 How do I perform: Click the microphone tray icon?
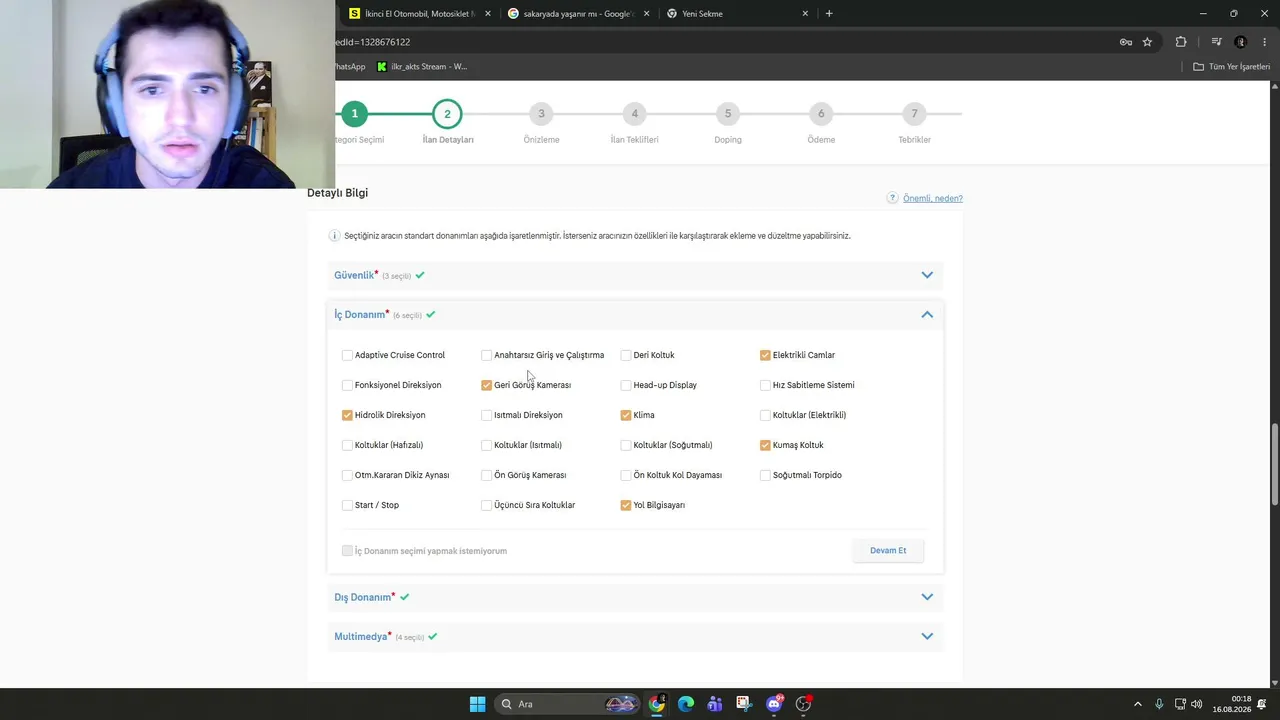coord(1159,704)
